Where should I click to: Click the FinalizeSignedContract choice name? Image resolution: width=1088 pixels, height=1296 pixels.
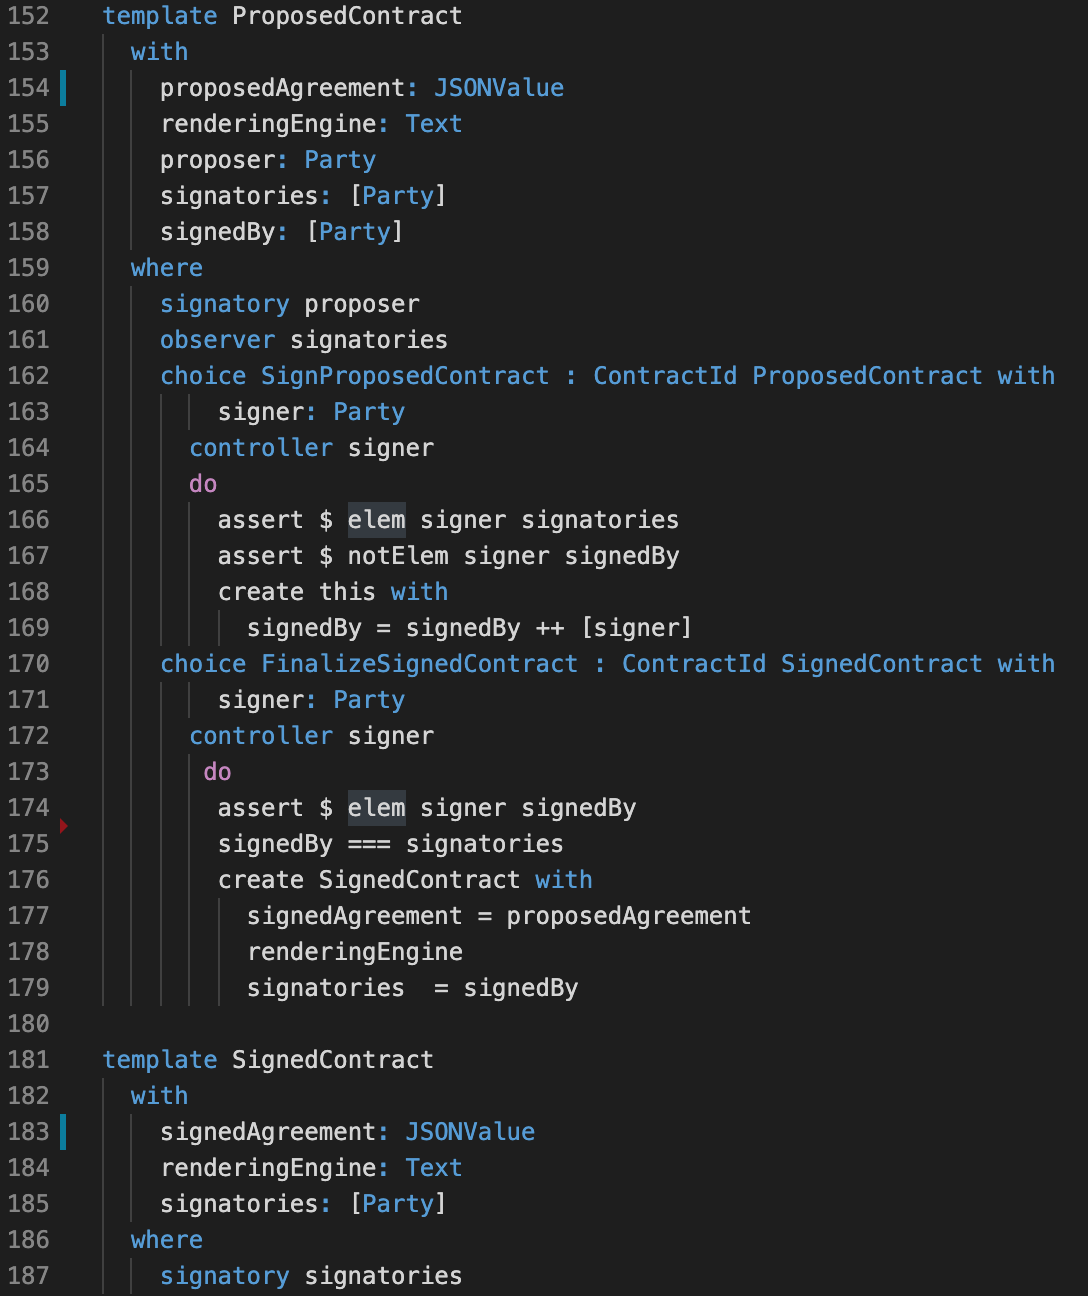[420, 664]
